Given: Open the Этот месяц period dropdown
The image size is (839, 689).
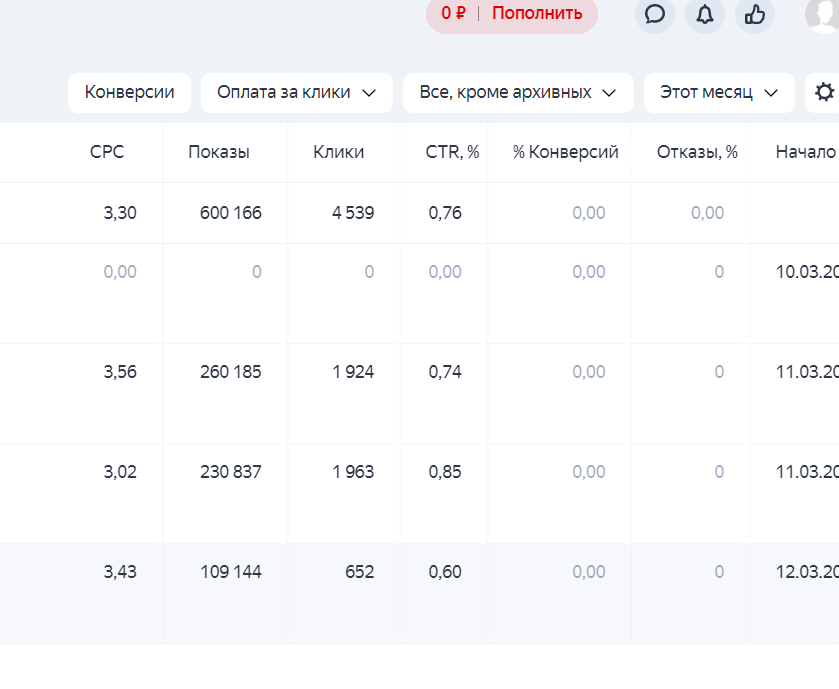Looking at the screenshot, I should click(719, 92).
